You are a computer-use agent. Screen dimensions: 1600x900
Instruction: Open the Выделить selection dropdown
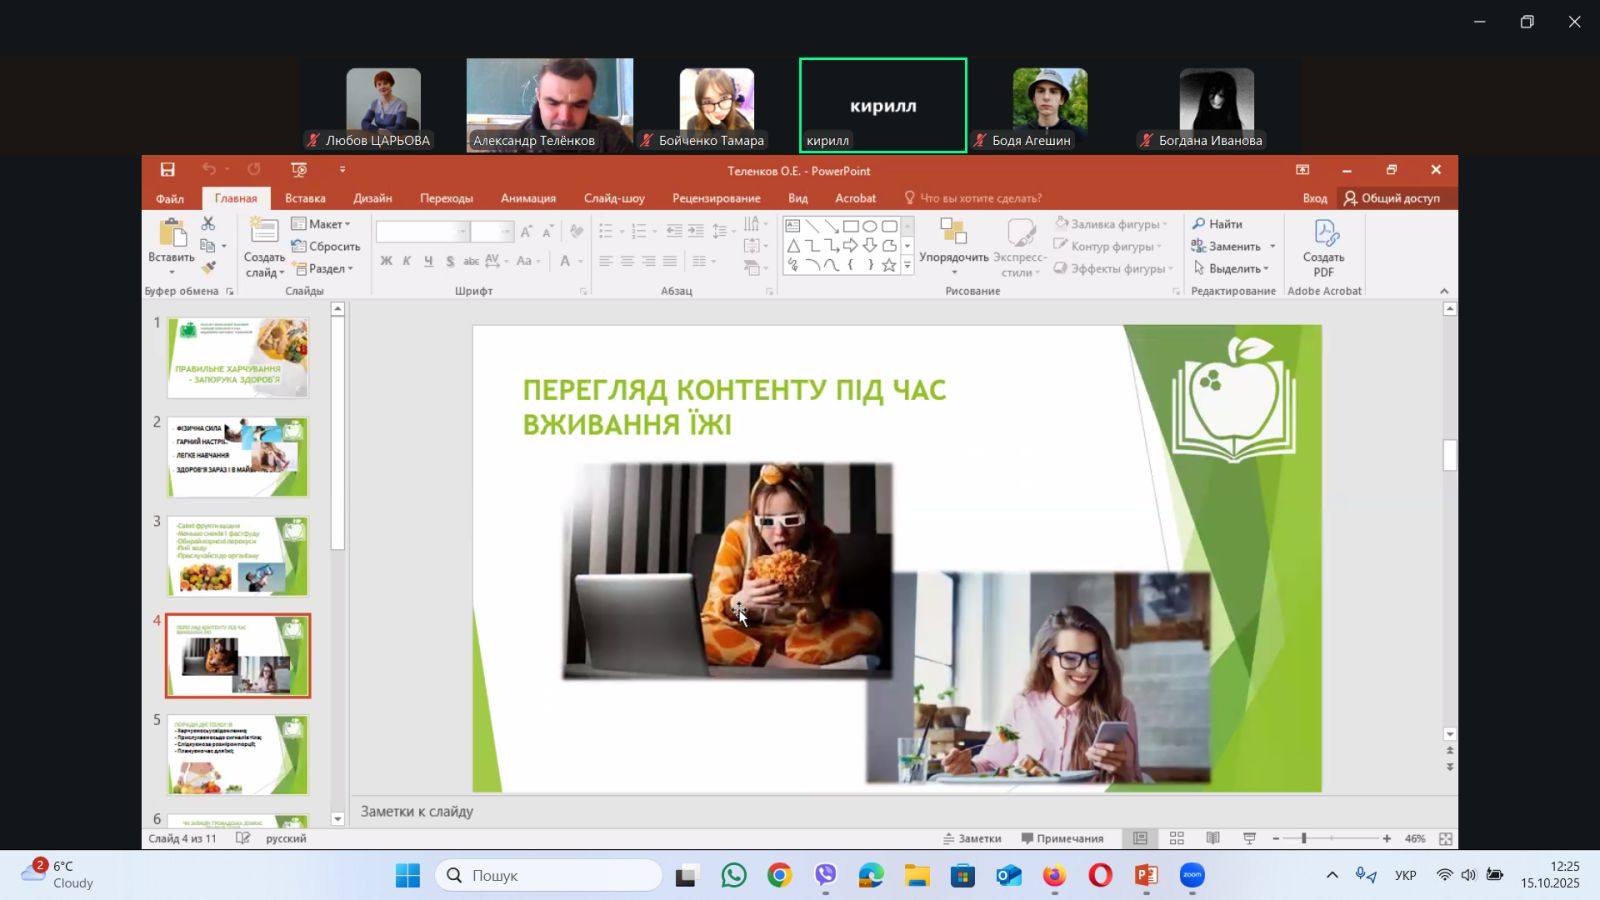coord(1232,269)
